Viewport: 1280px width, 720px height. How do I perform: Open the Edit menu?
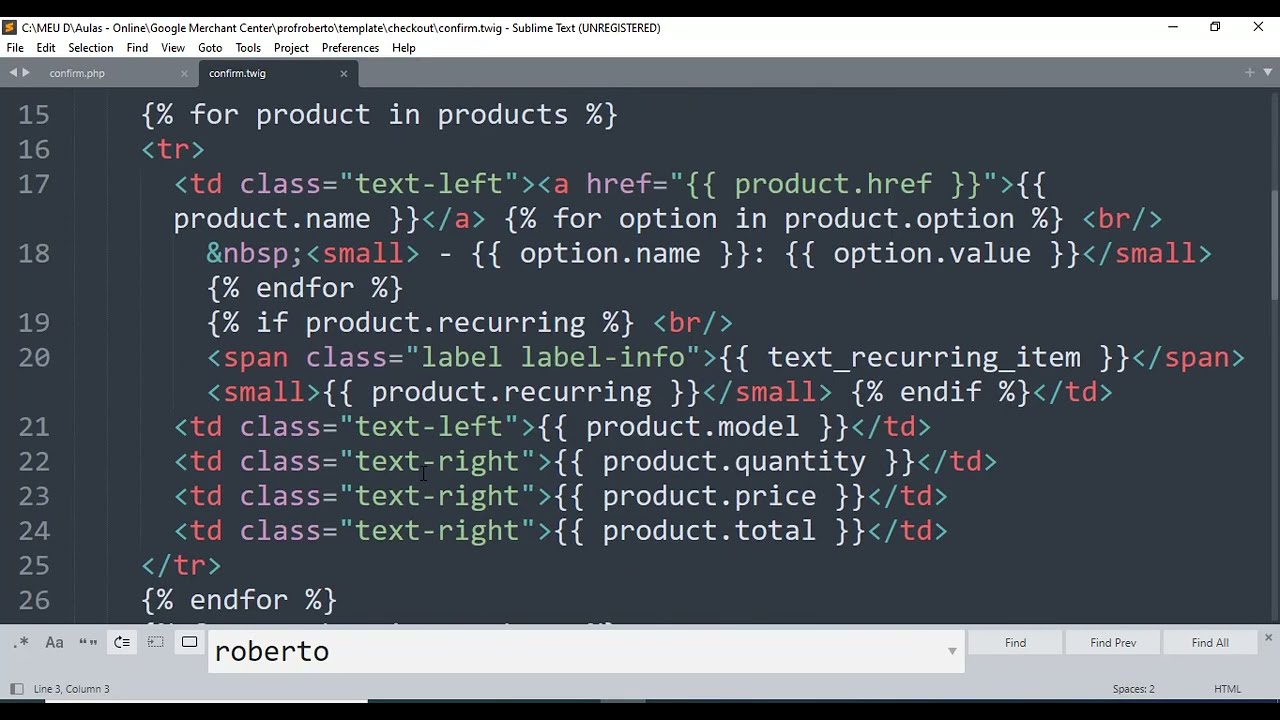tap(46, 48)
